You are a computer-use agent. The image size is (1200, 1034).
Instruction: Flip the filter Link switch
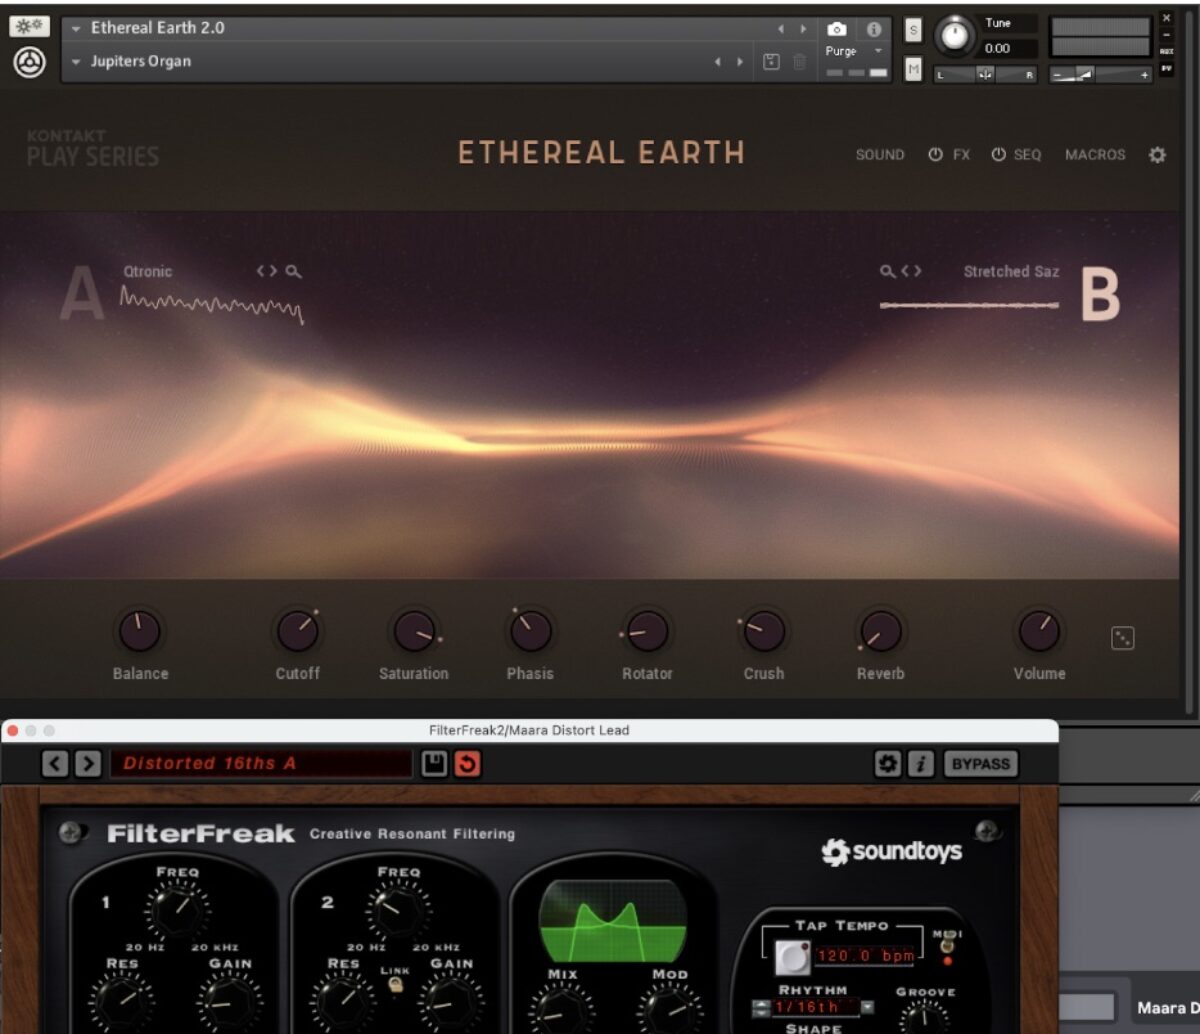coord(396,985)
